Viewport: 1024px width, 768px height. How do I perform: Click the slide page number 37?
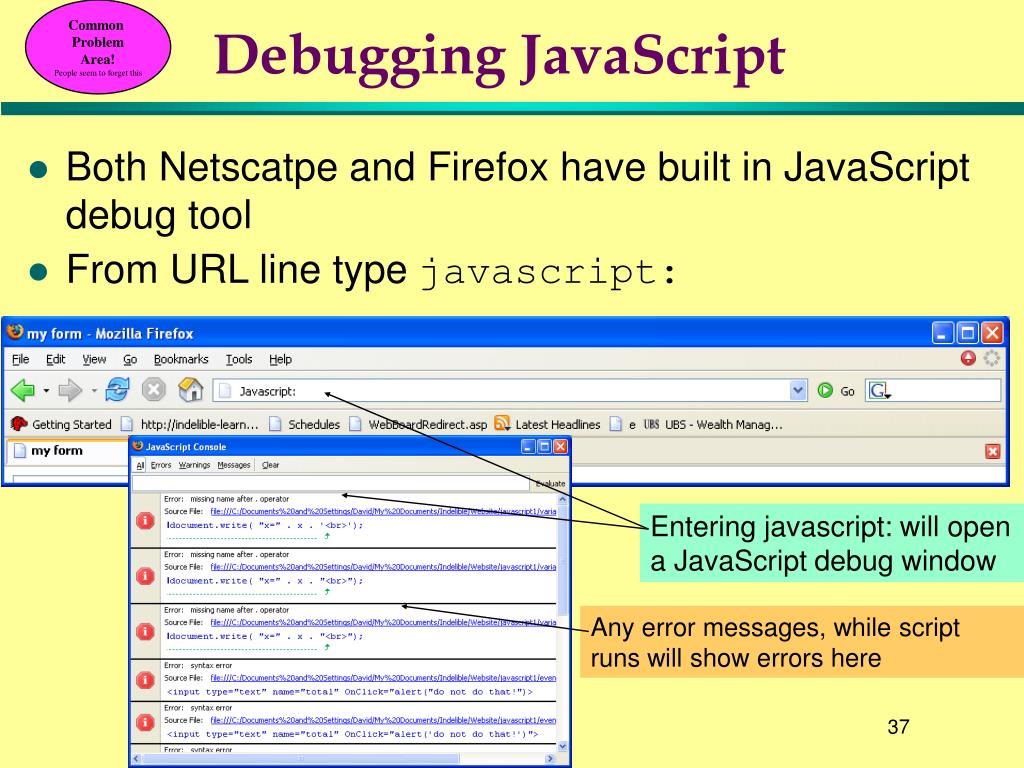point(899,726)
